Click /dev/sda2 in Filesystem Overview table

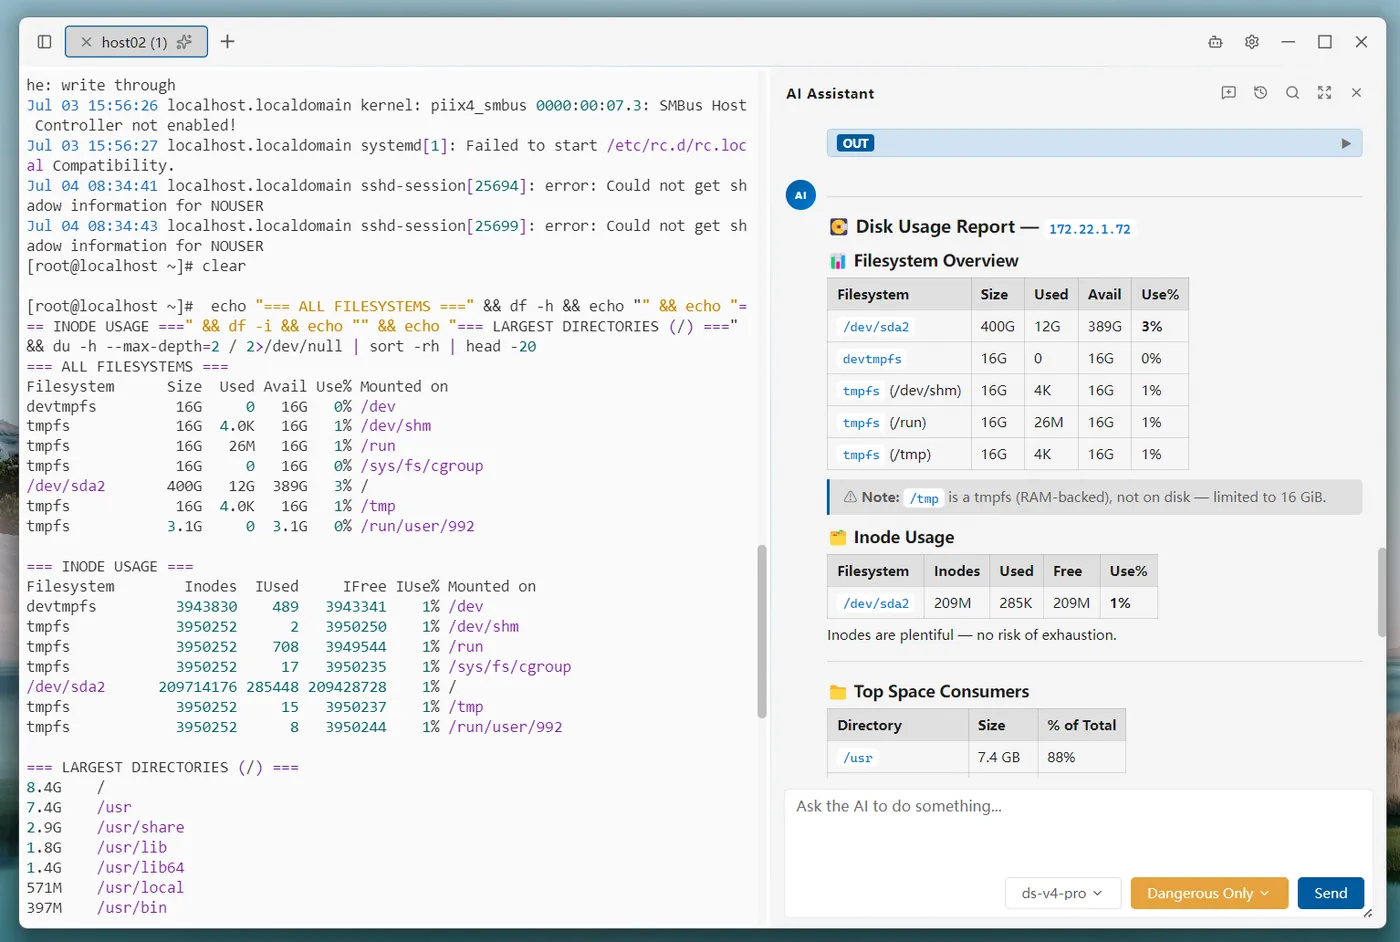pos(876,327)
